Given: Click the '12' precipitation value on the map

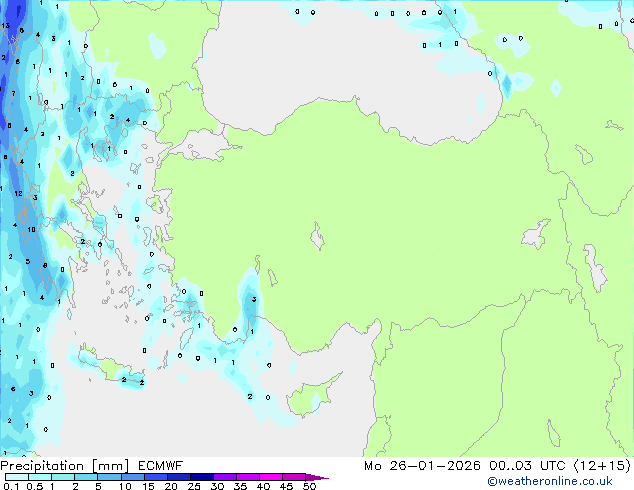Looking at the screenshot, I should click(18, 194).
